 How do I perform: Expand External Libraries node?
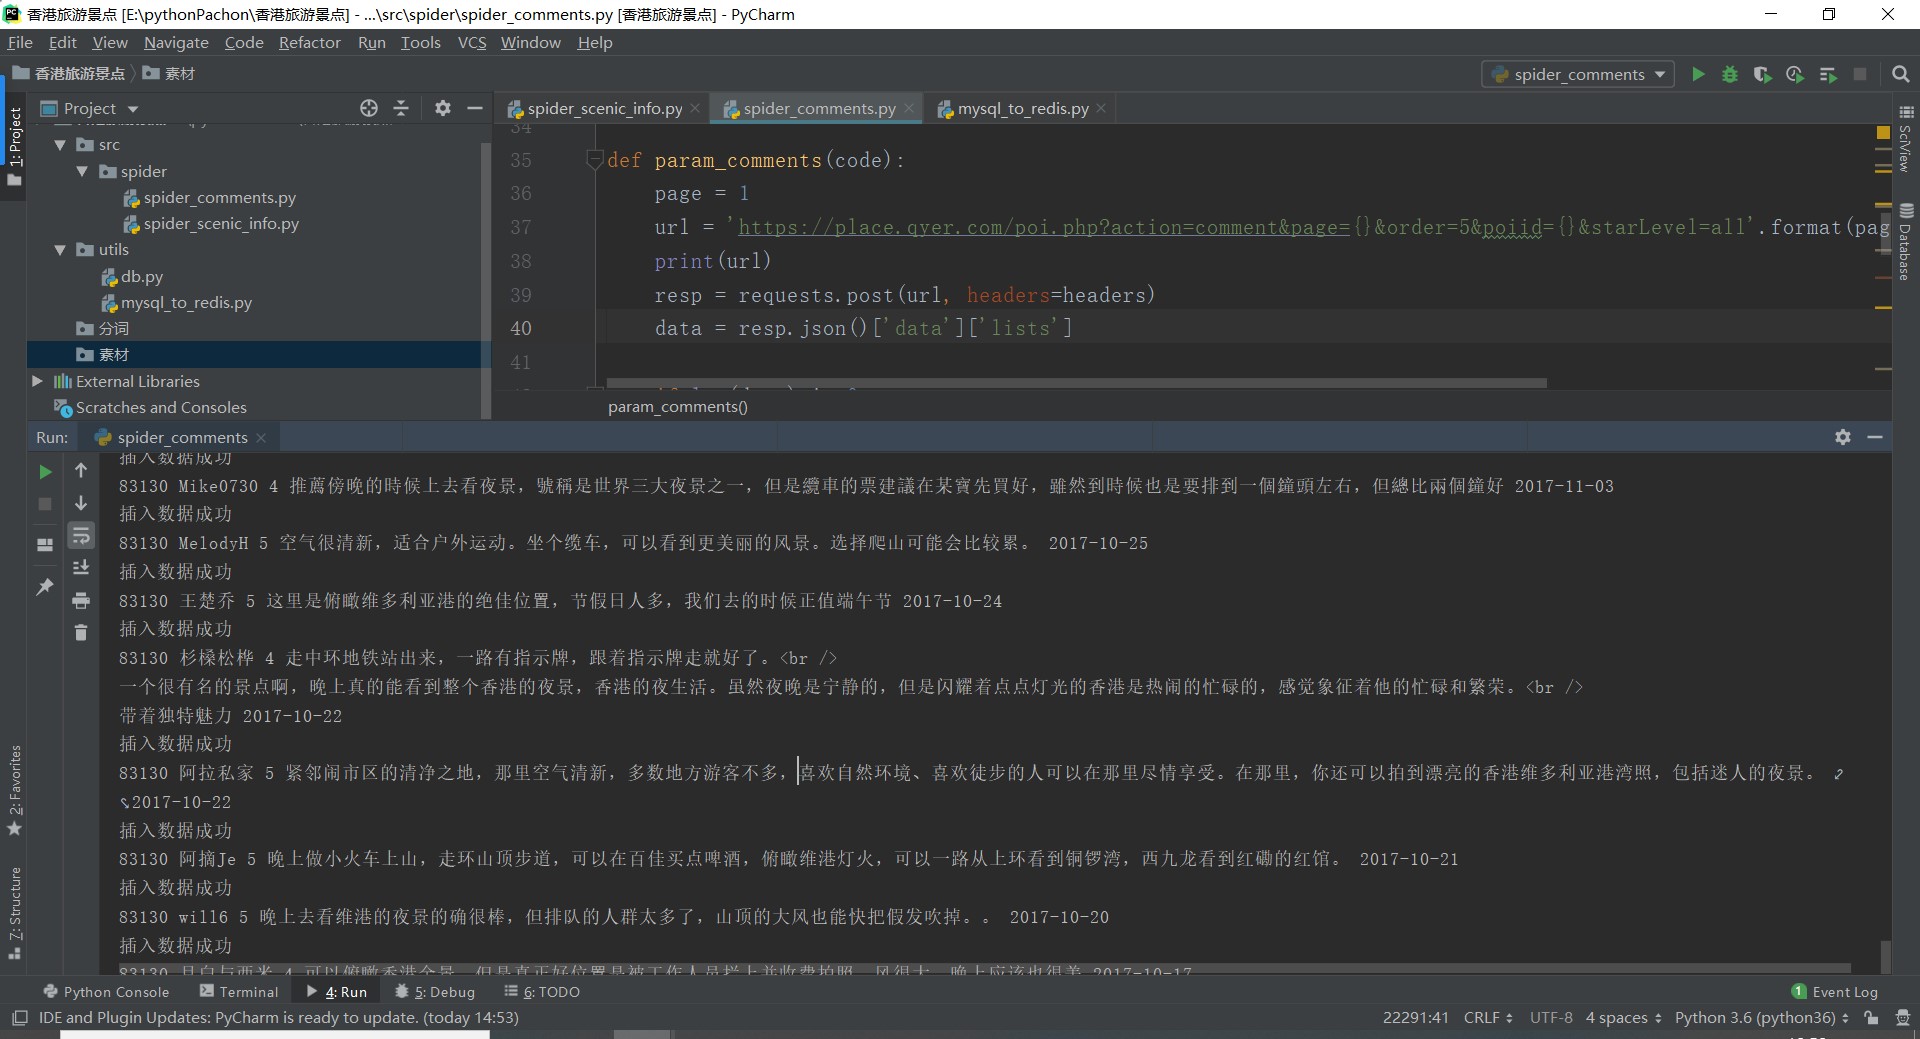click(x=38, y=381)
